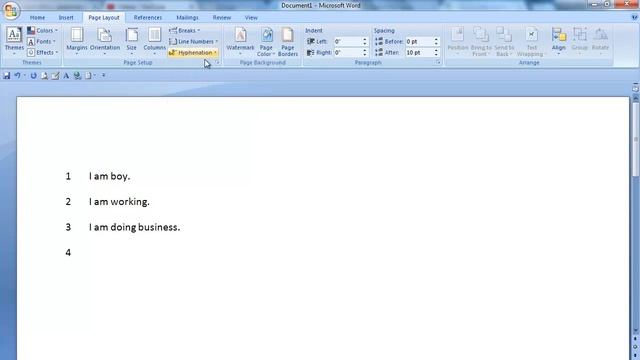The height and width of the screenshot is (360, 640).
Task: Open the theme Effects dropdown
Action: (42, 53)
